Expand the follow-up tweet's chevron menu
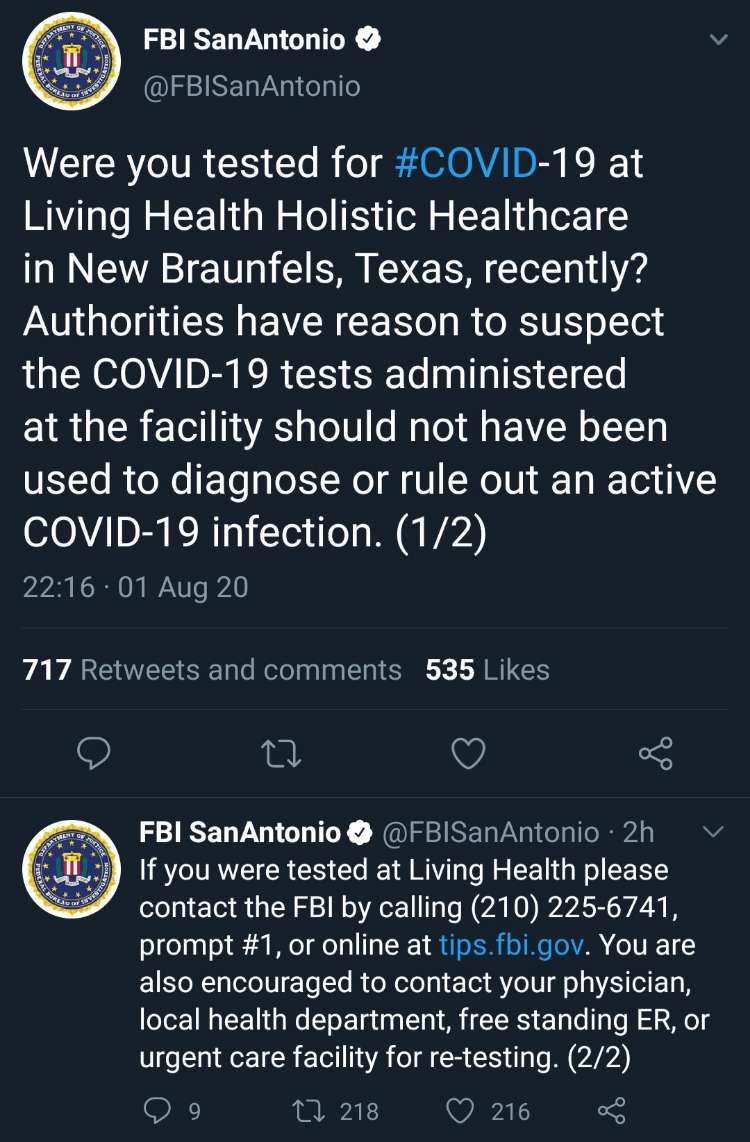 pos(714,832)
